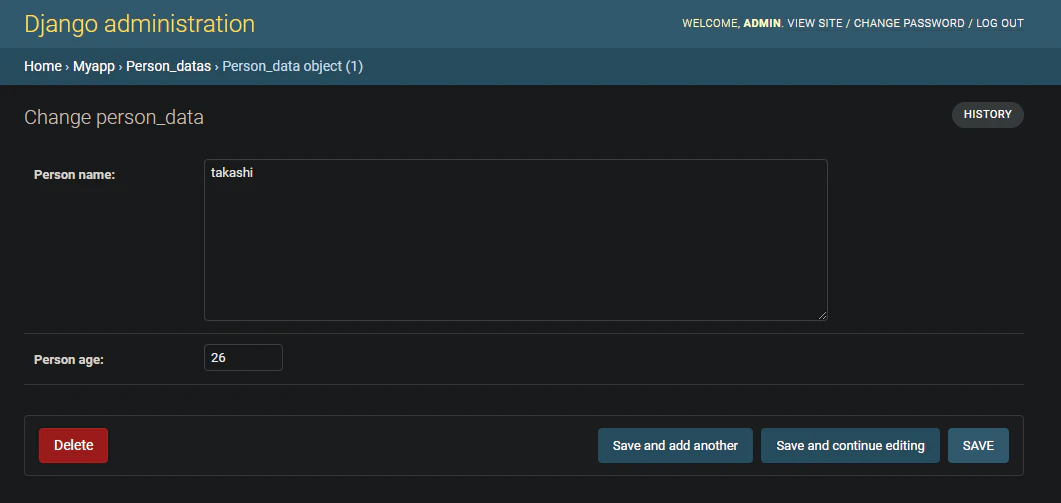Open the View Site link

pyautogui.click(x=815, y=23)
